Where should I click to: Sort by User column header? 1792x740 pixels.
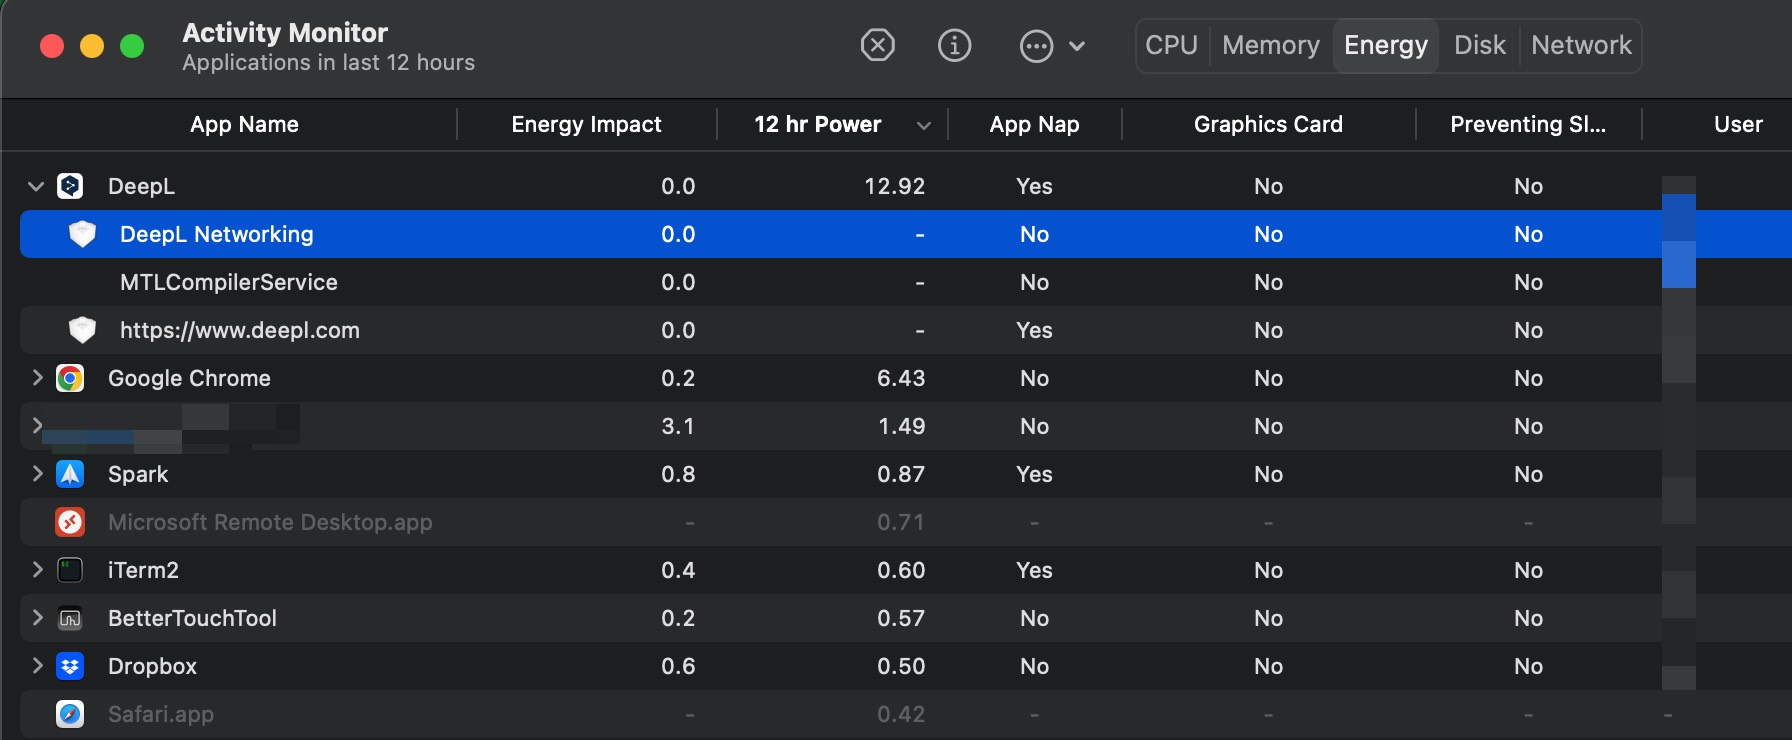coord(1738,124)
